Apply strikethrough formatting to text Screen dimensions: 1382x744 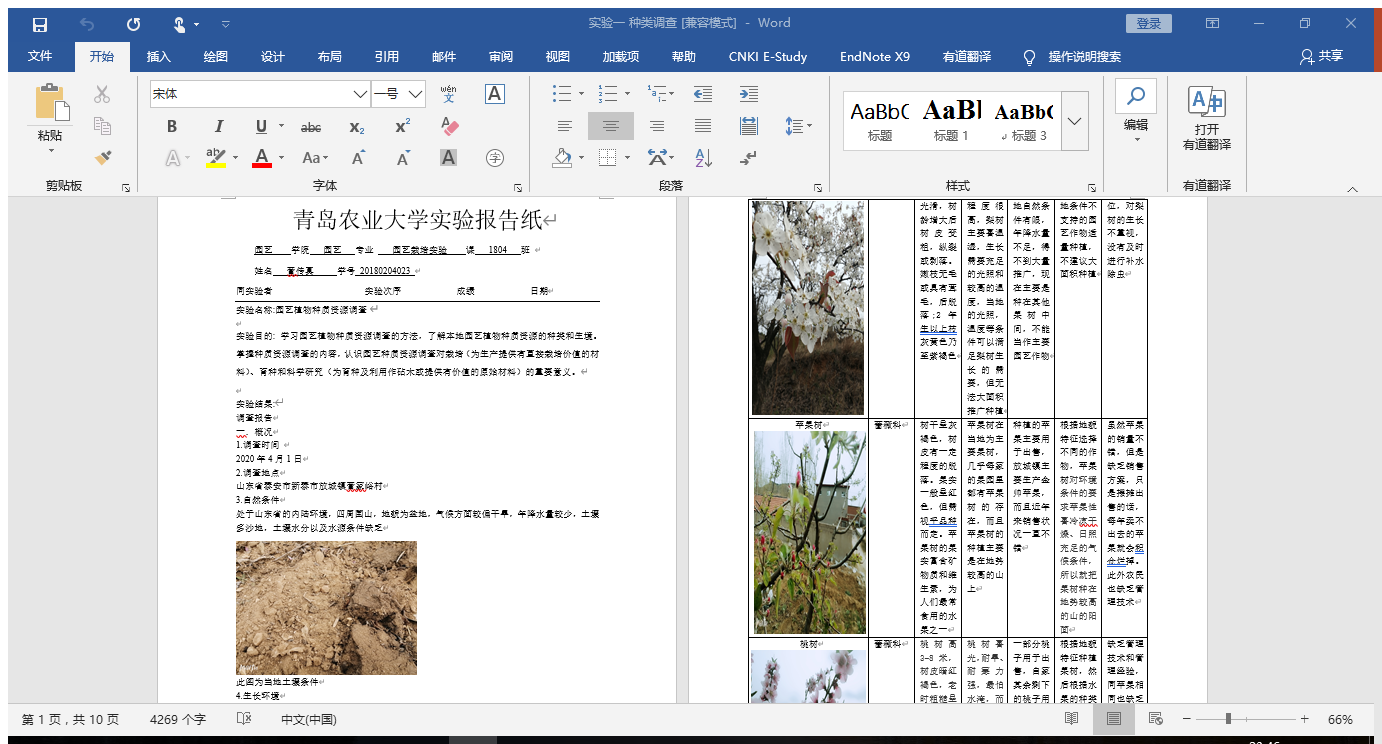[311, 127]
